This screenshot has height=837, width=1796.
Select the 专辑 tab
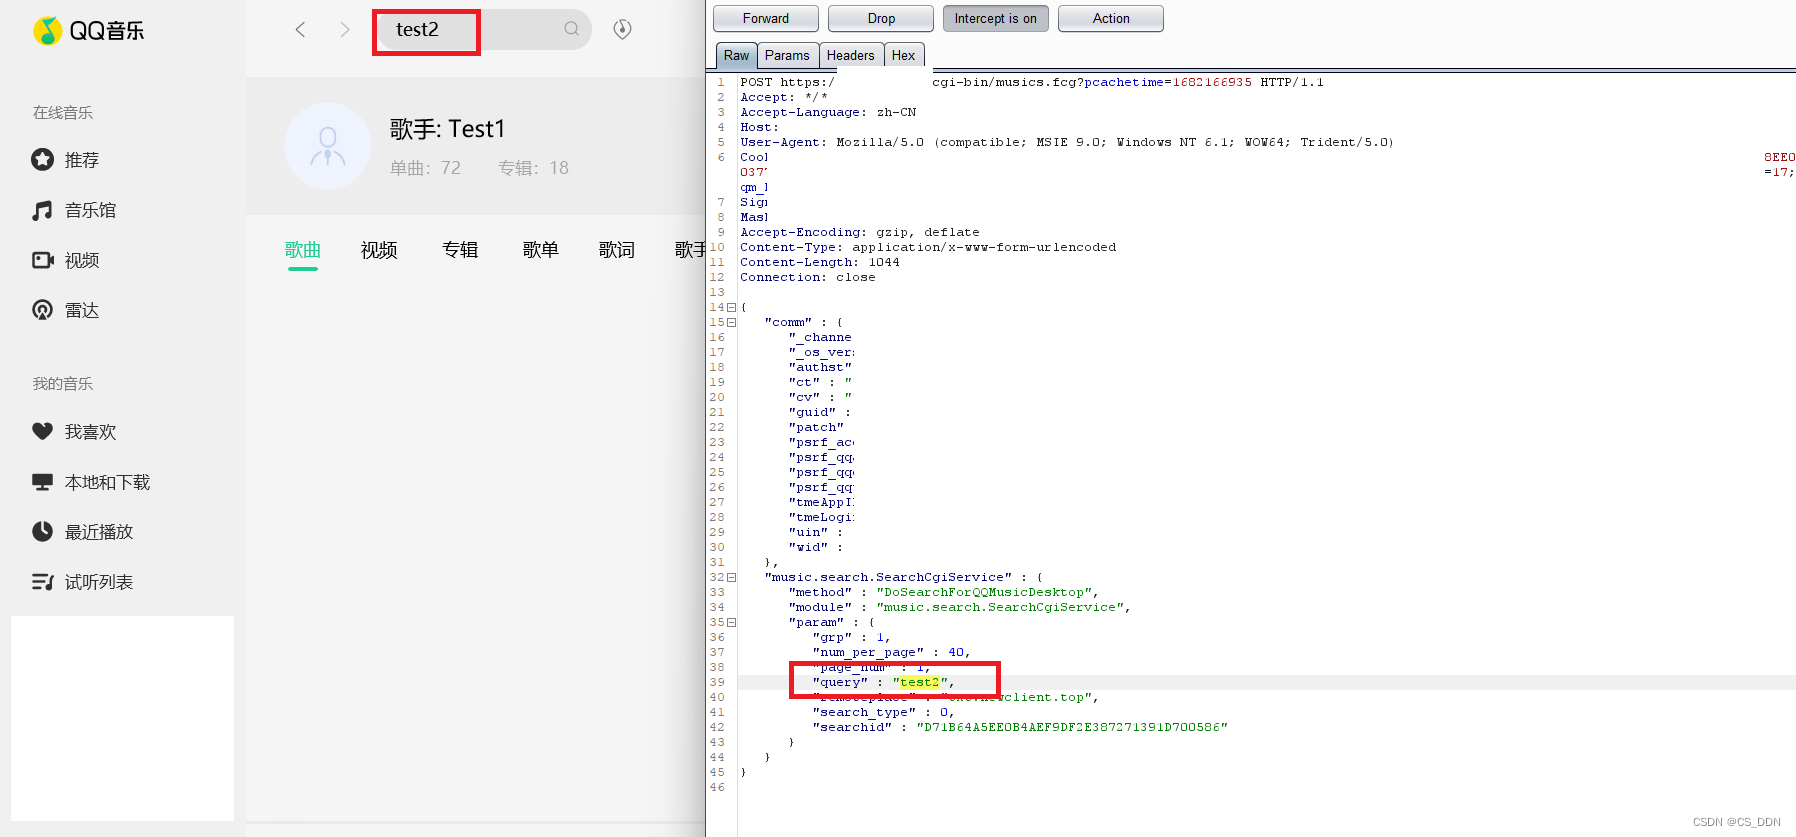(460, 250)
